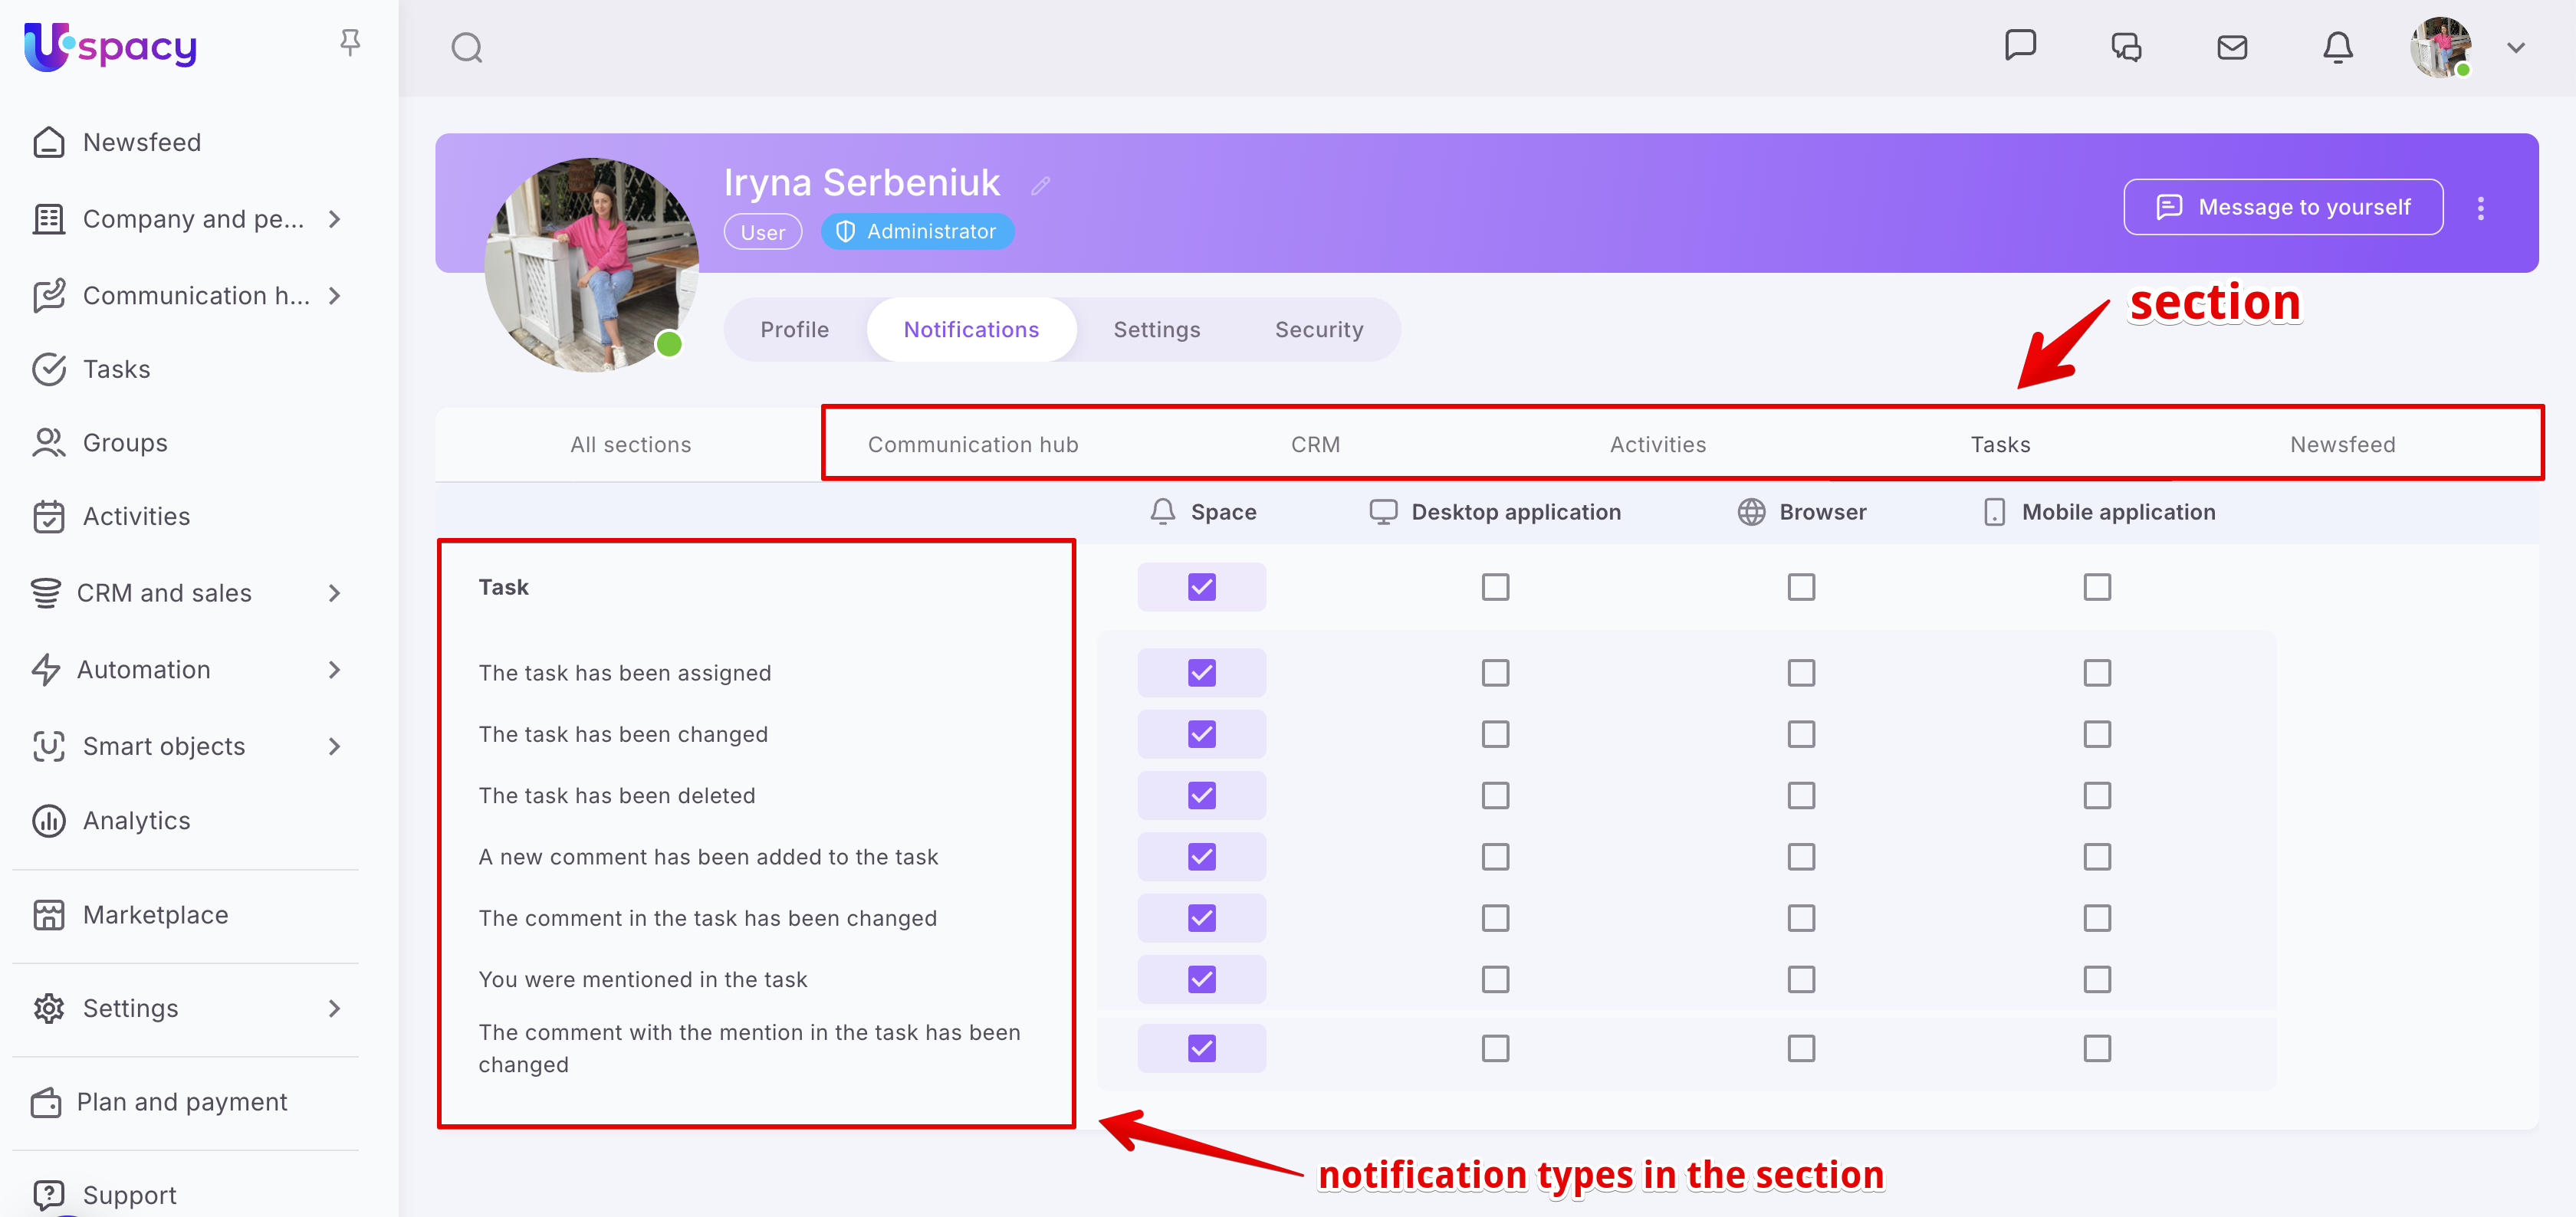The height and width of the screenshot is (1217, 2576).
Task: Switch to the Security tab
Action: (x=1318, y=330)
